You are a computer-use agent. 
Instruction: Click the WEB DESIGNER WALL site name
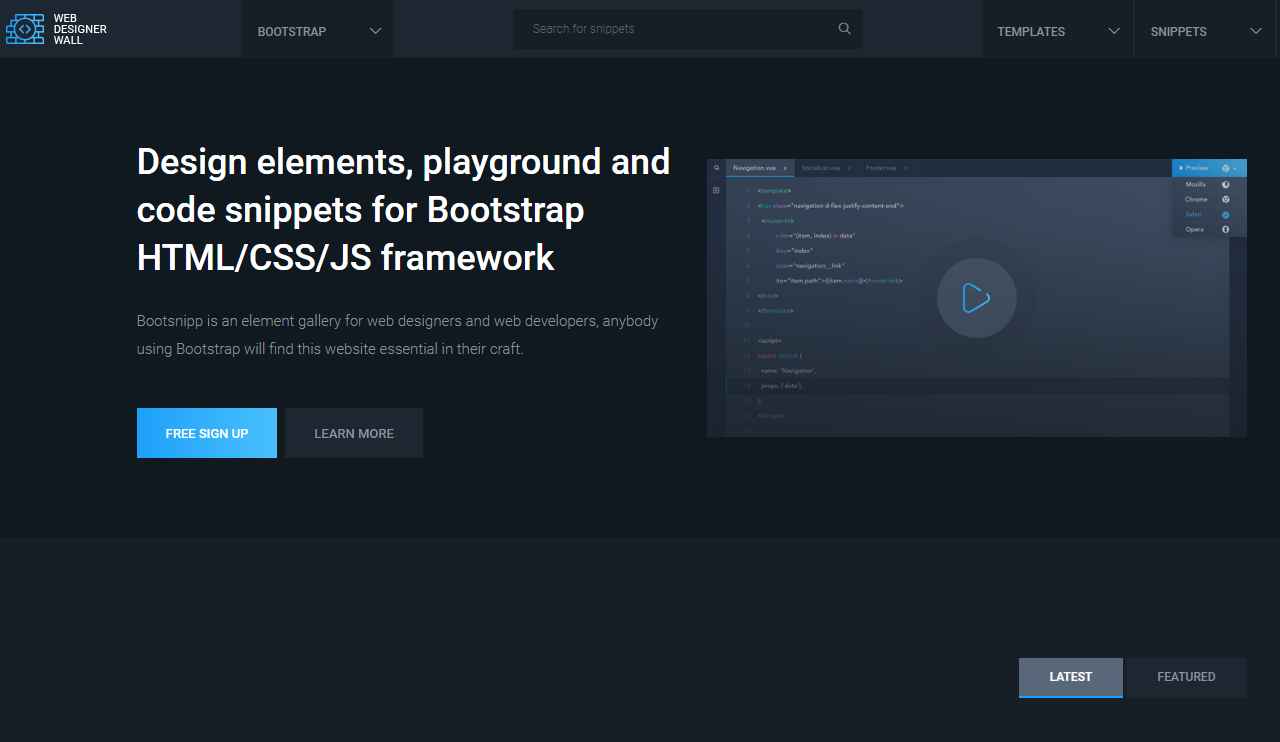click(x=80, y=29)
